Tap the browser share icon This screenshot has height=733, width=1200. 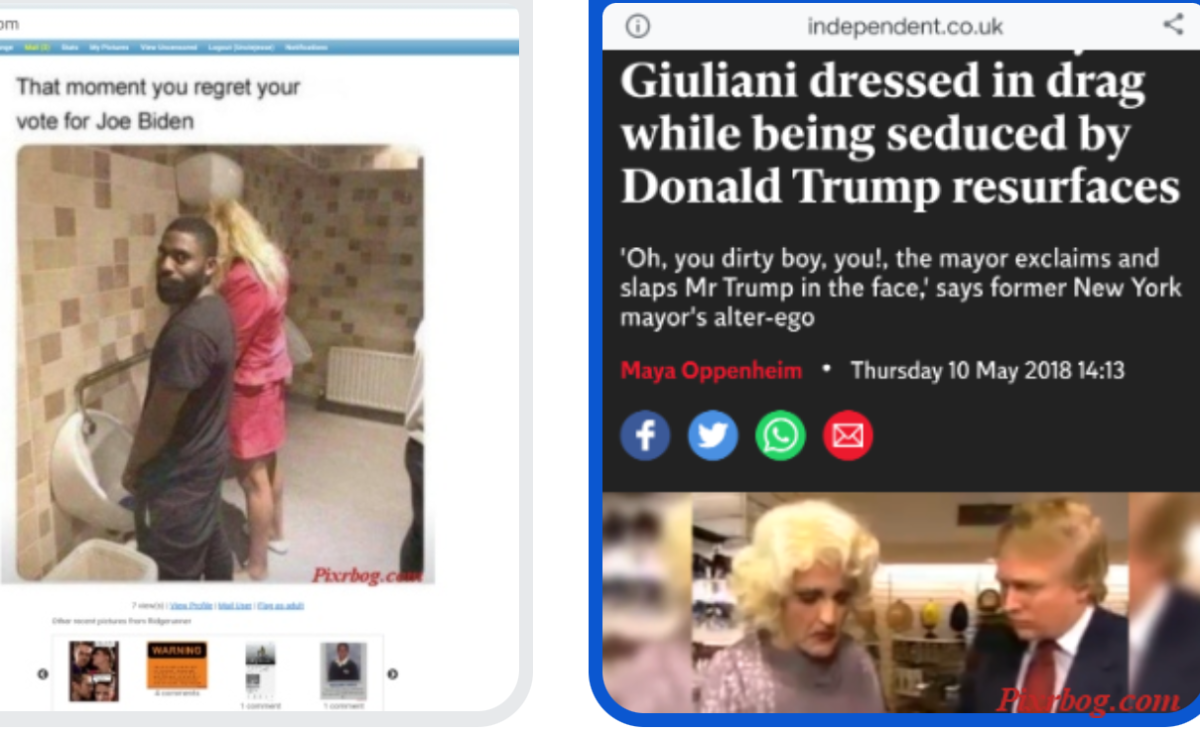click(1173, 24)
